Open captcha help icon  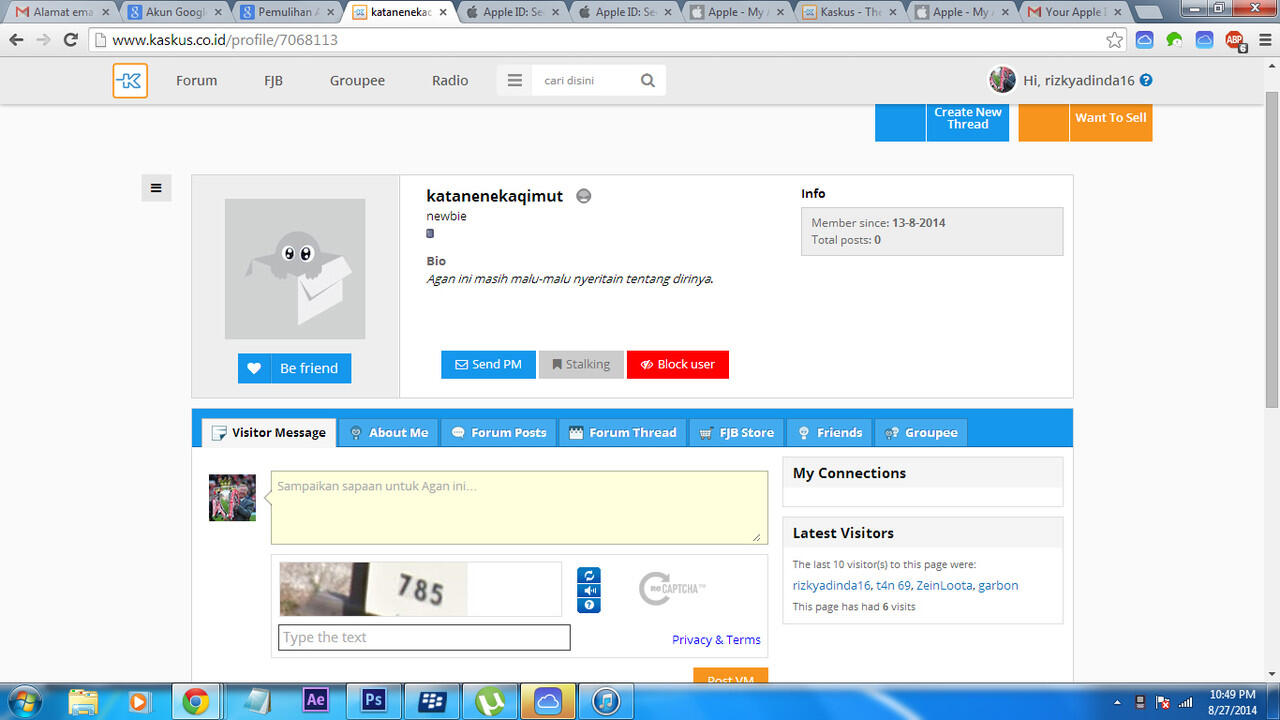(589, 605)
